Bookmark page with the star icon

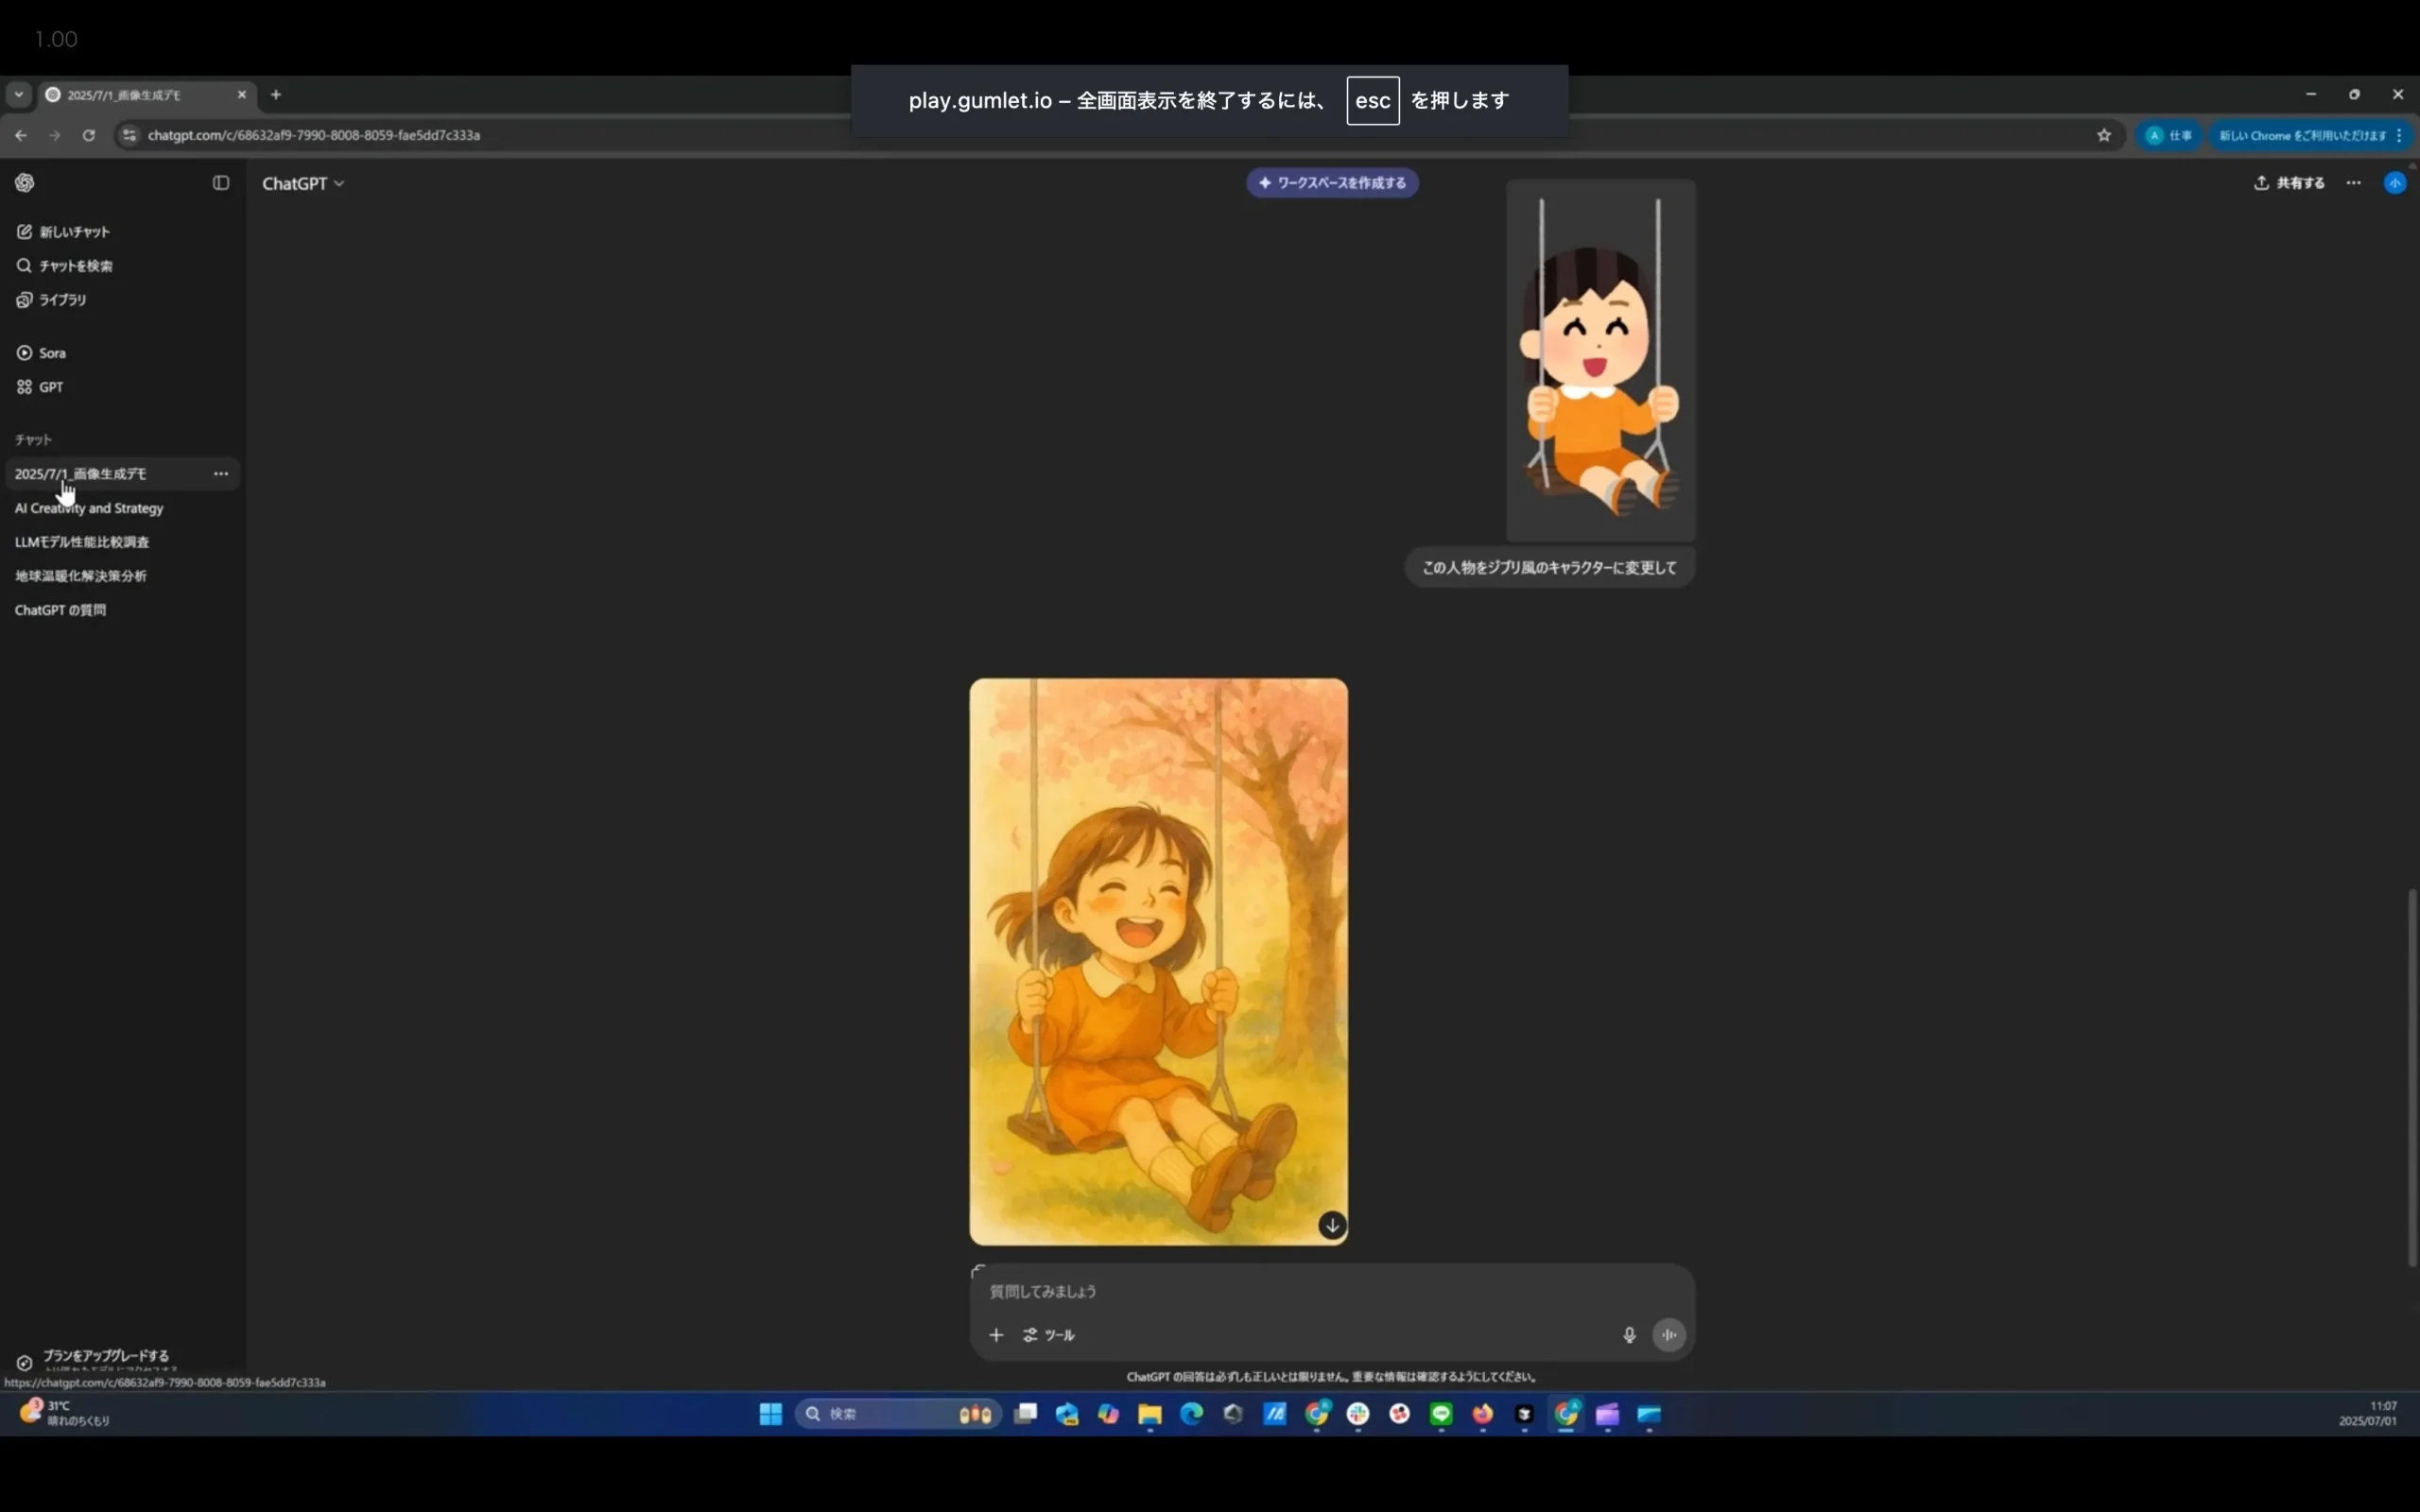click(2104, 135)
